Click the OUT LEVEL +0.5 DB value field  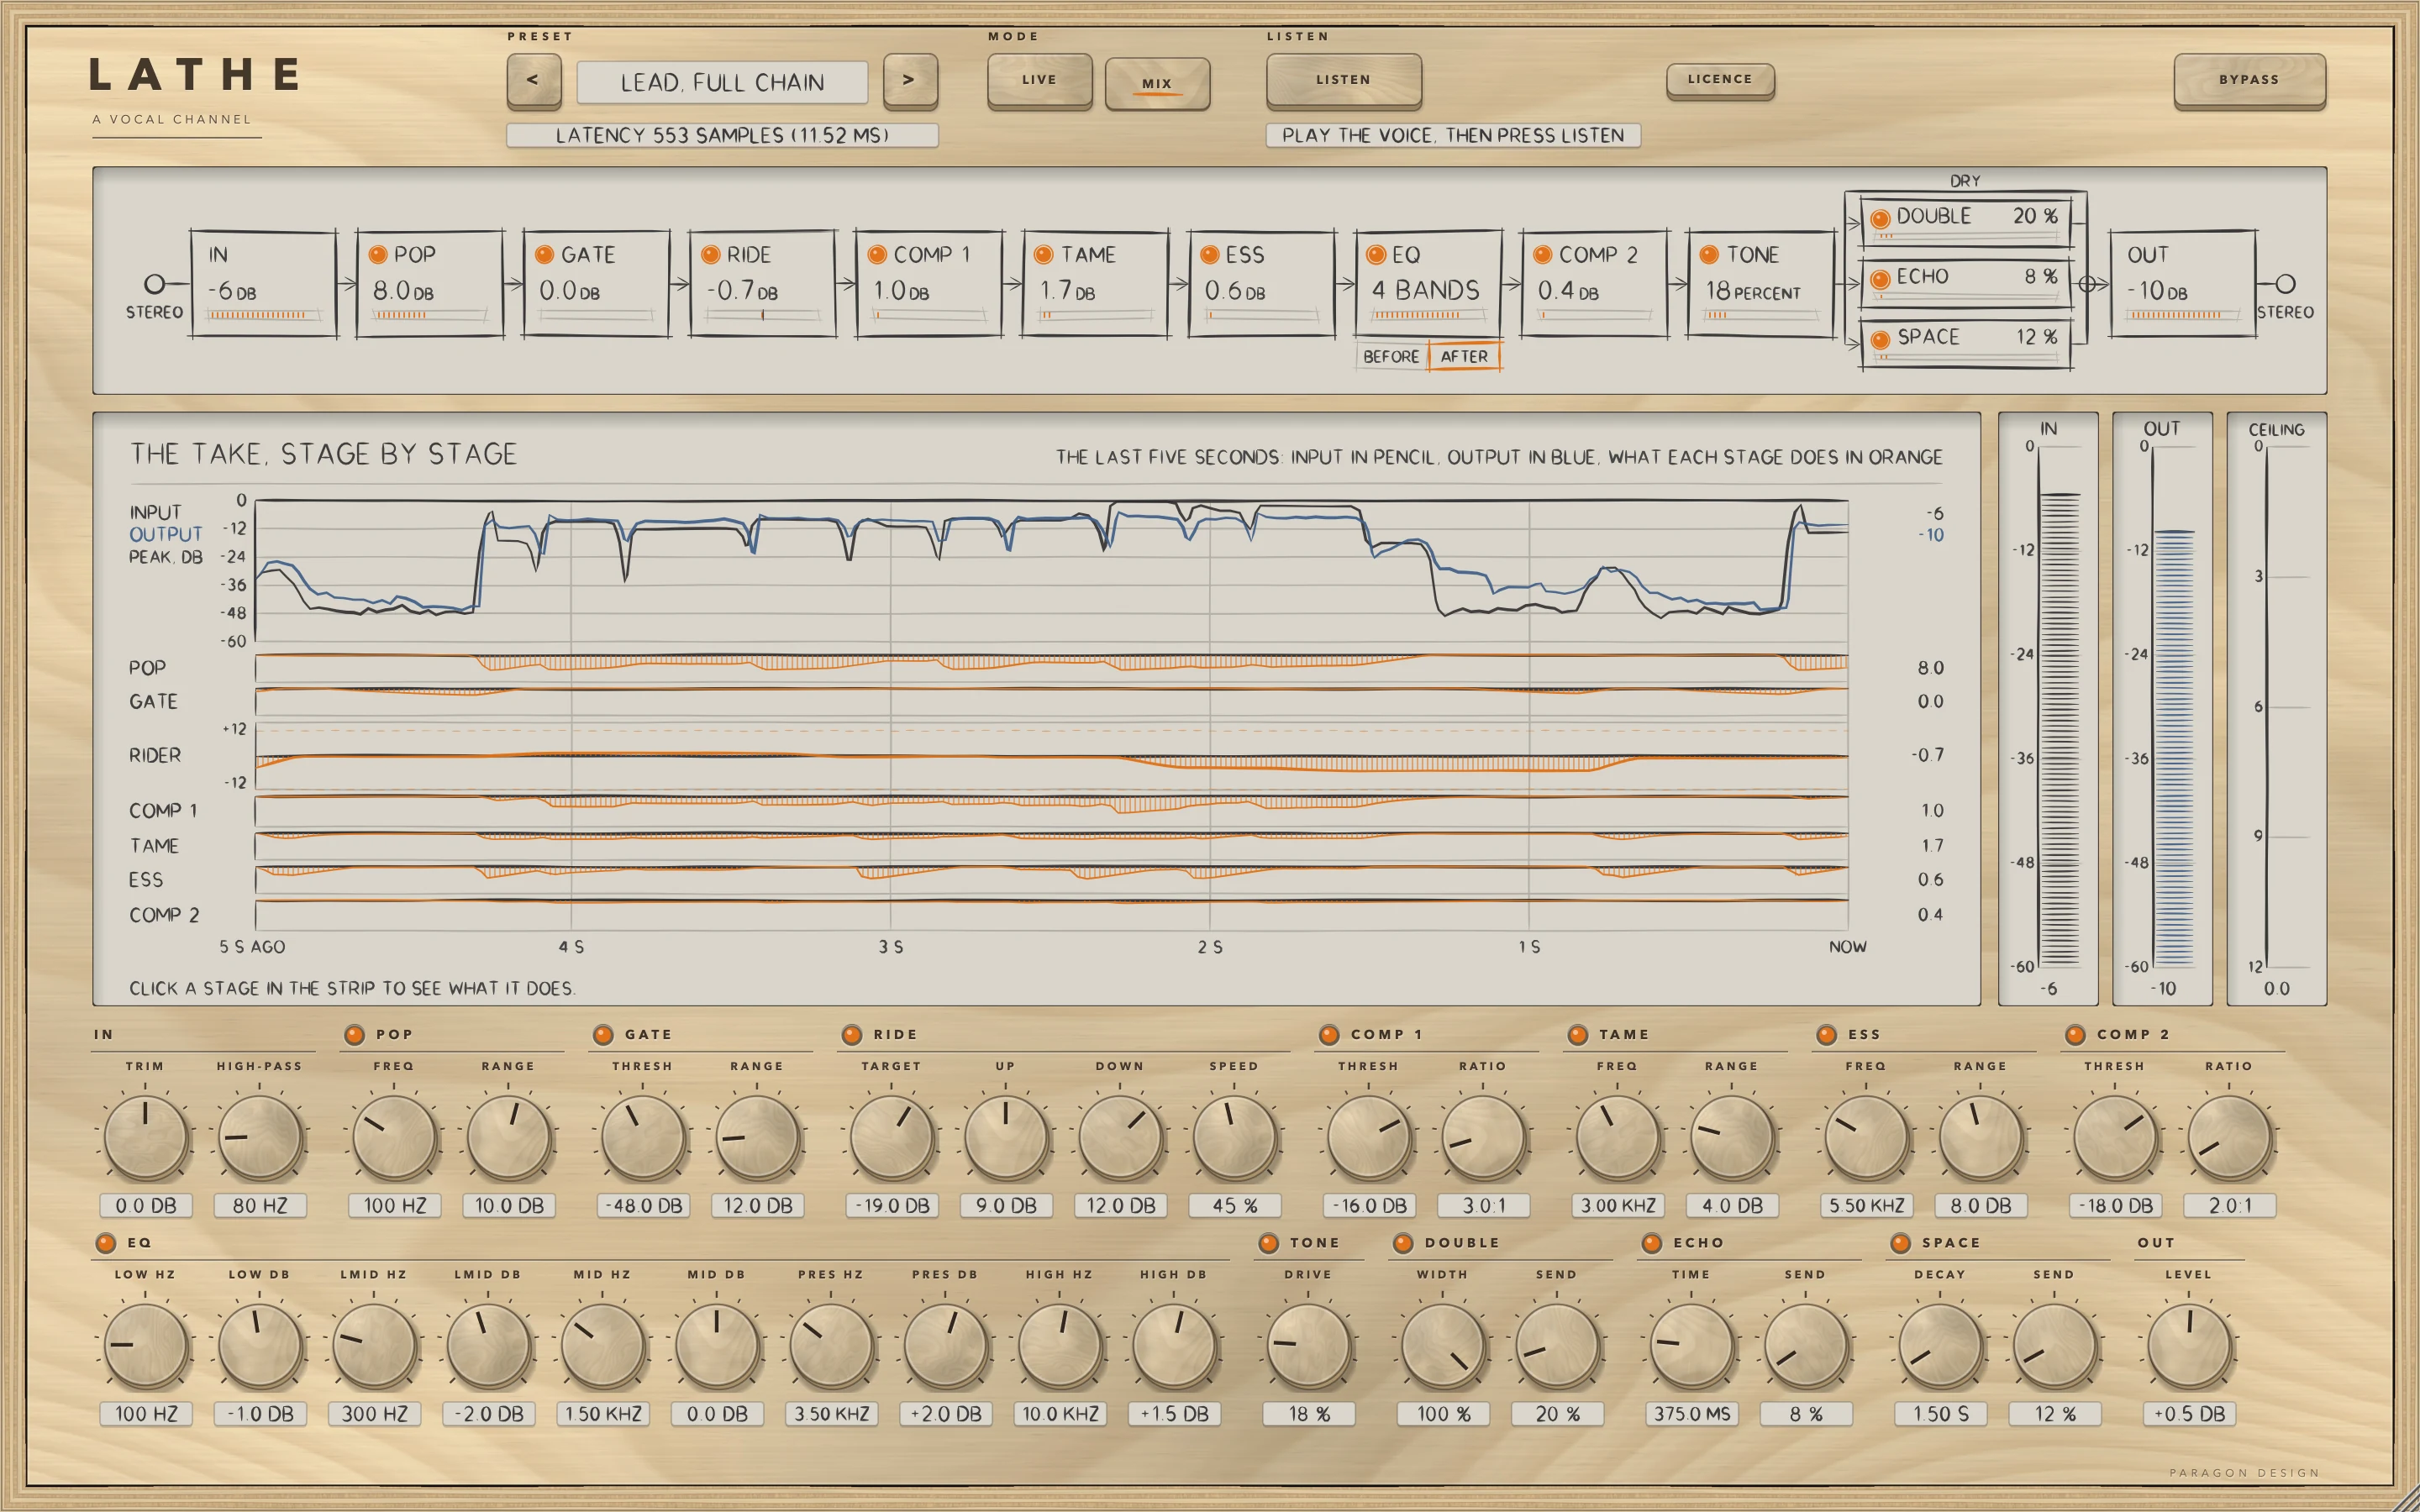point(2189,1414)
